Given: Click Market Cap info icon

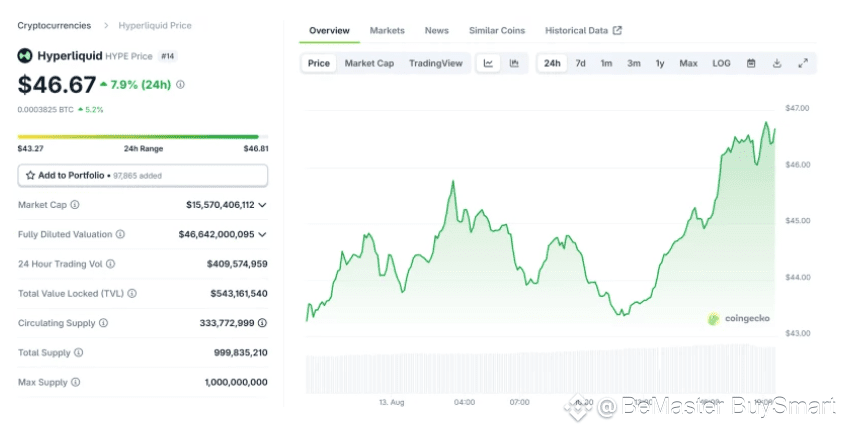Looking at the screenshot, I should (x=75, y=204).
